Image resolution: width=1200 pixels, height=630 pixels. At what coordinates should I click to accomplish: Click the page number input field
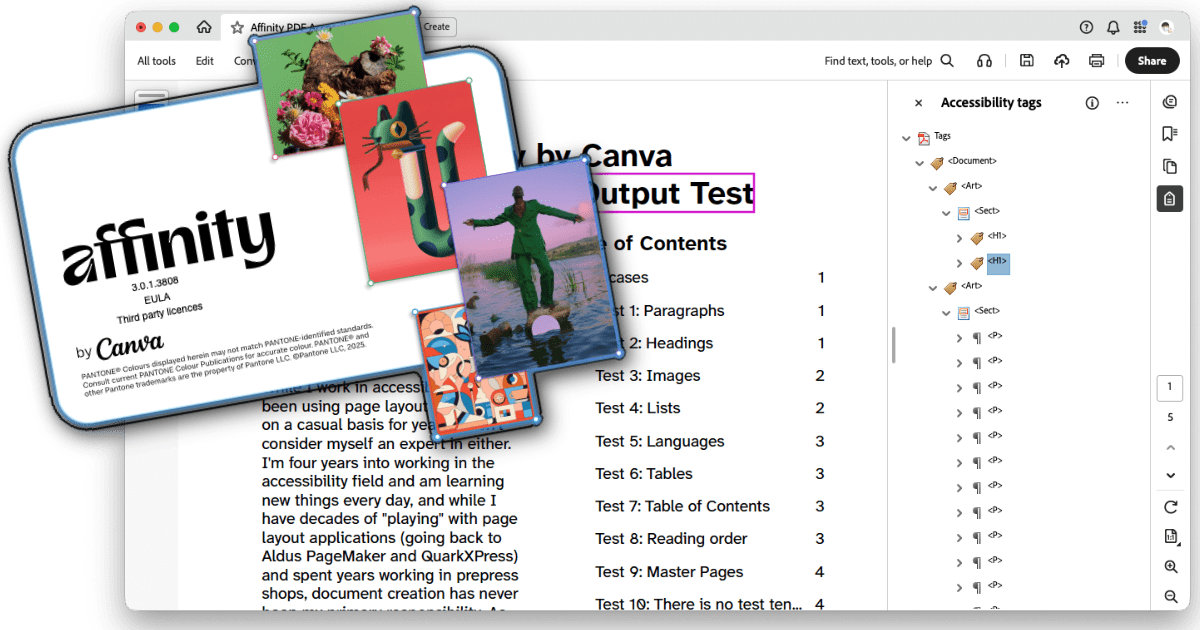pos(1170,387)
